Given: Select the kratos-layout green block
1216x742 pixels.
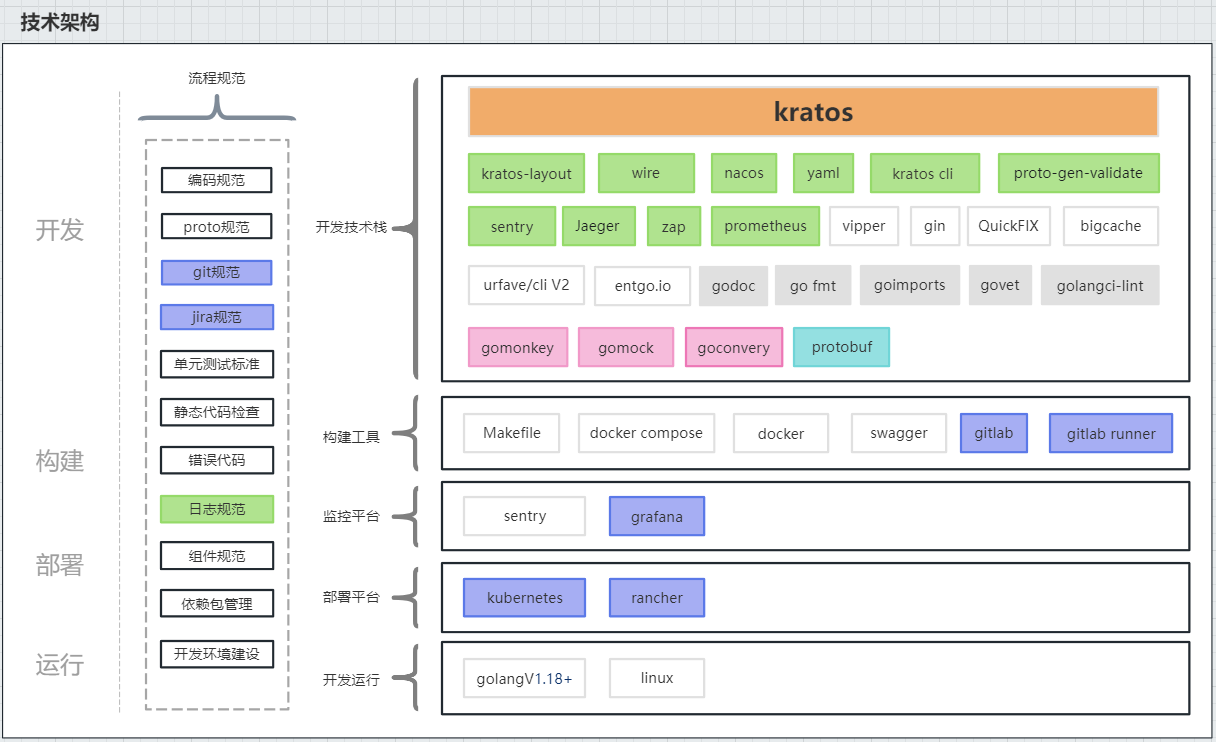Looking at the screenshot, I should click(x=526, y=173).
